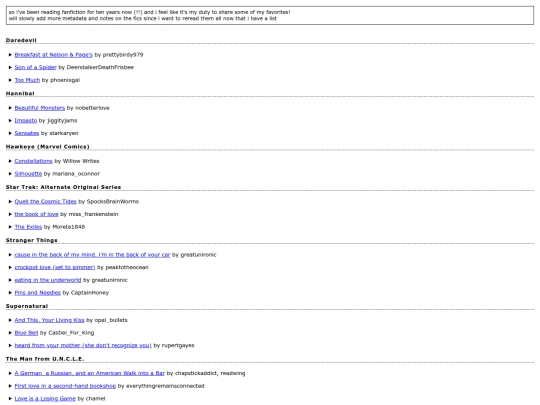540x405 pixels.
Task: Open the Impasto link
Action: click(x=25, y=121)
